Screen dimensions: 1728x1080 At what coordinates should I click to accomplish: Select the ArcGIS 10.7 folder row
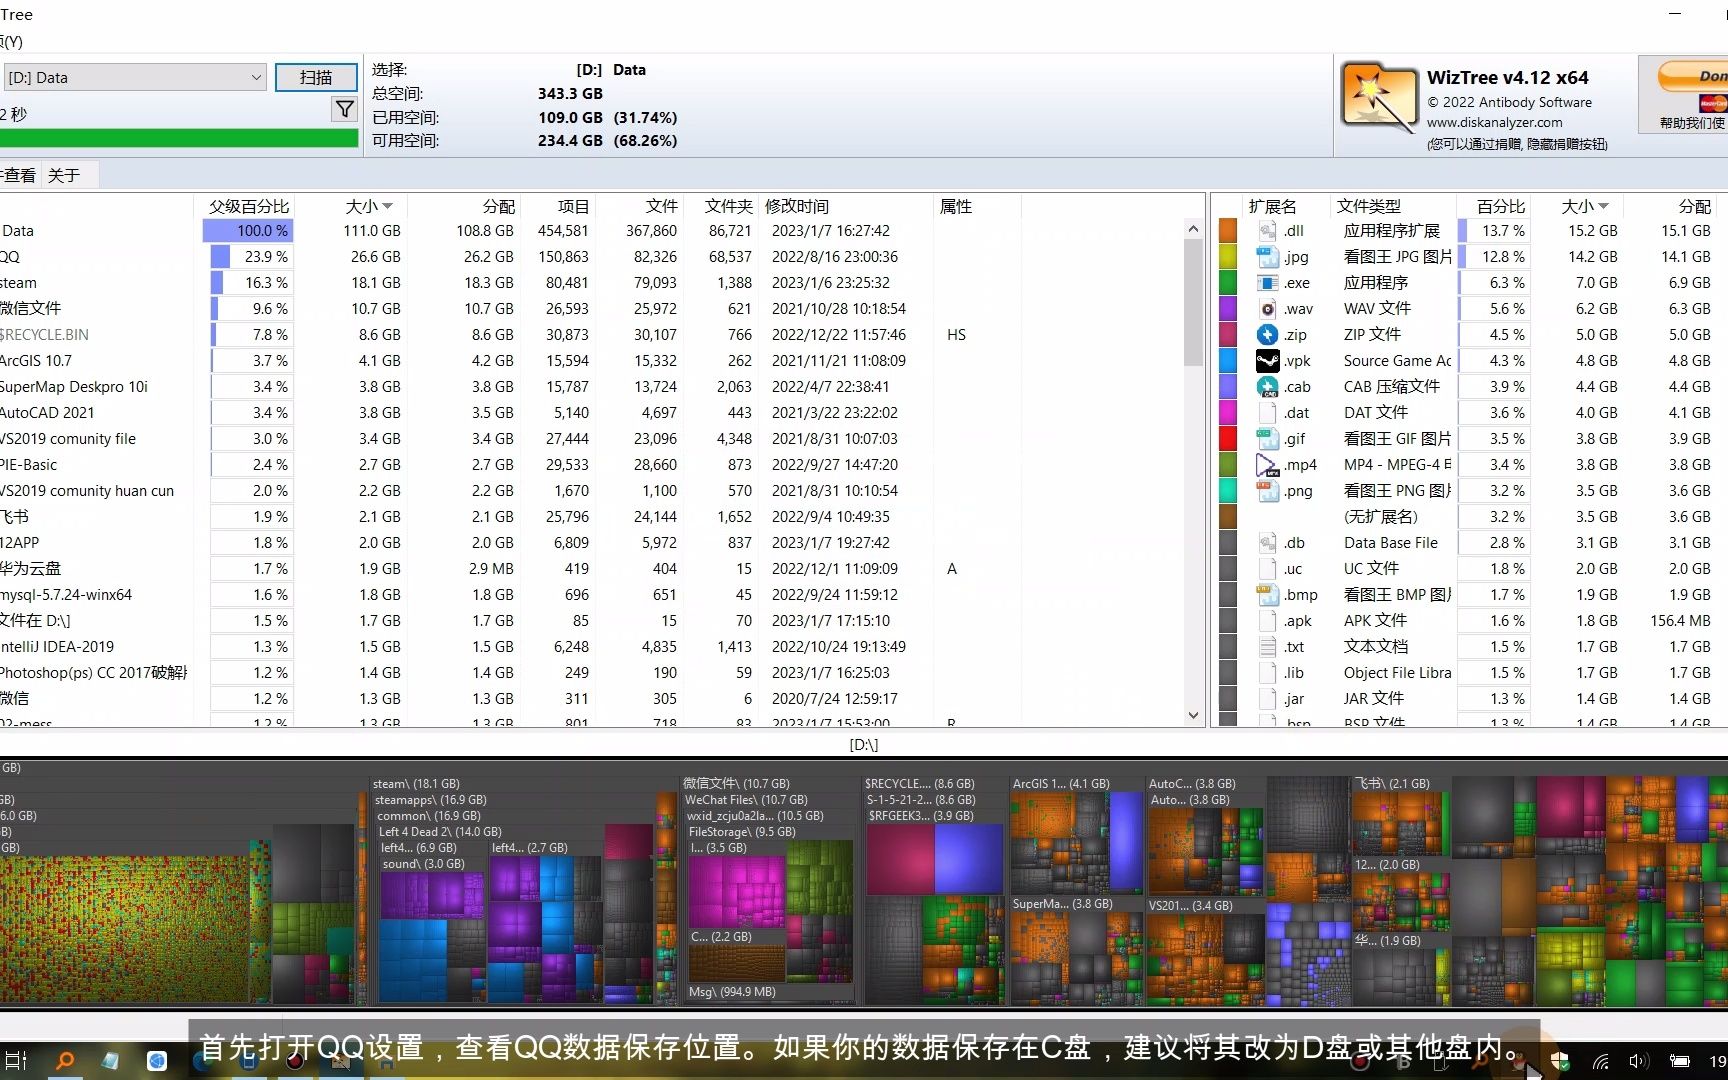[x=590, y=361]
